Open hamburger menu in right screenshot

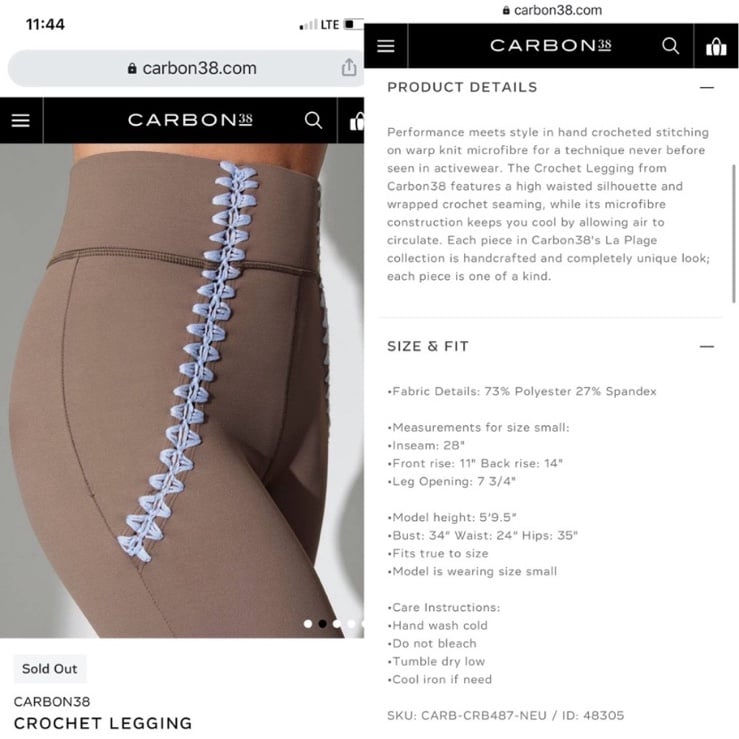[x=386, y=46]
